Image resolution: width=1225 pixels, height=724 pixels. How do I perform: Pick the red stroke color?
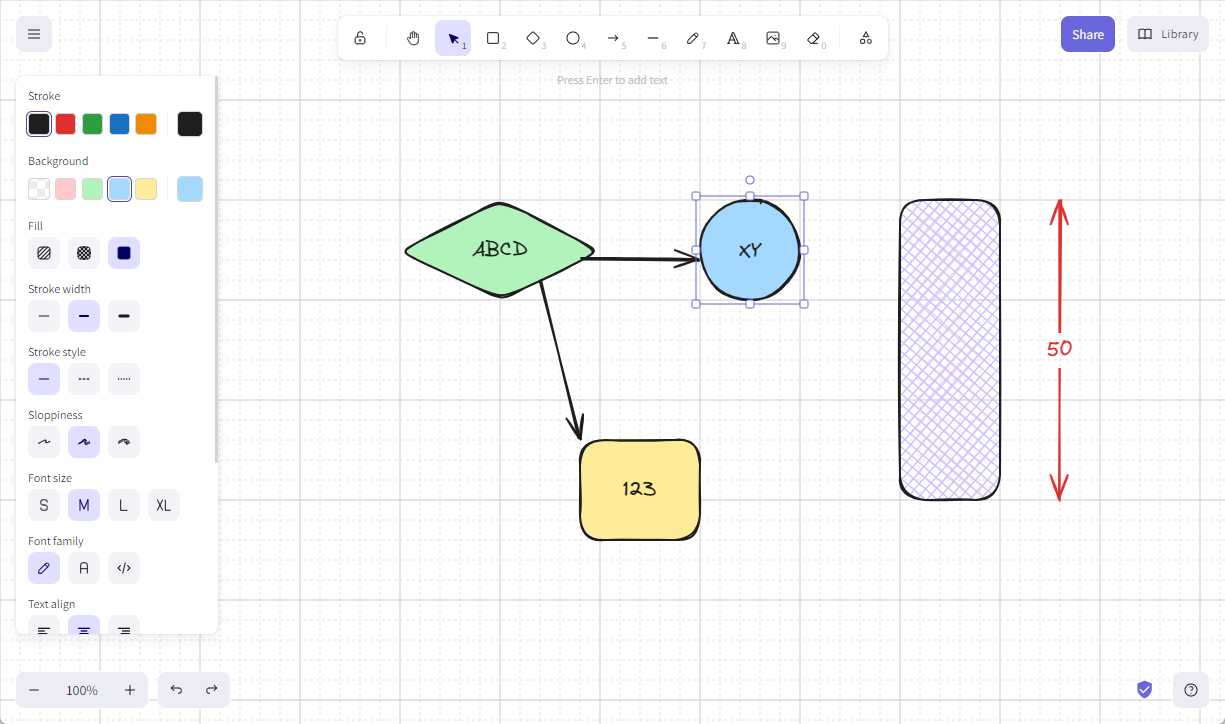coord(65,124)
